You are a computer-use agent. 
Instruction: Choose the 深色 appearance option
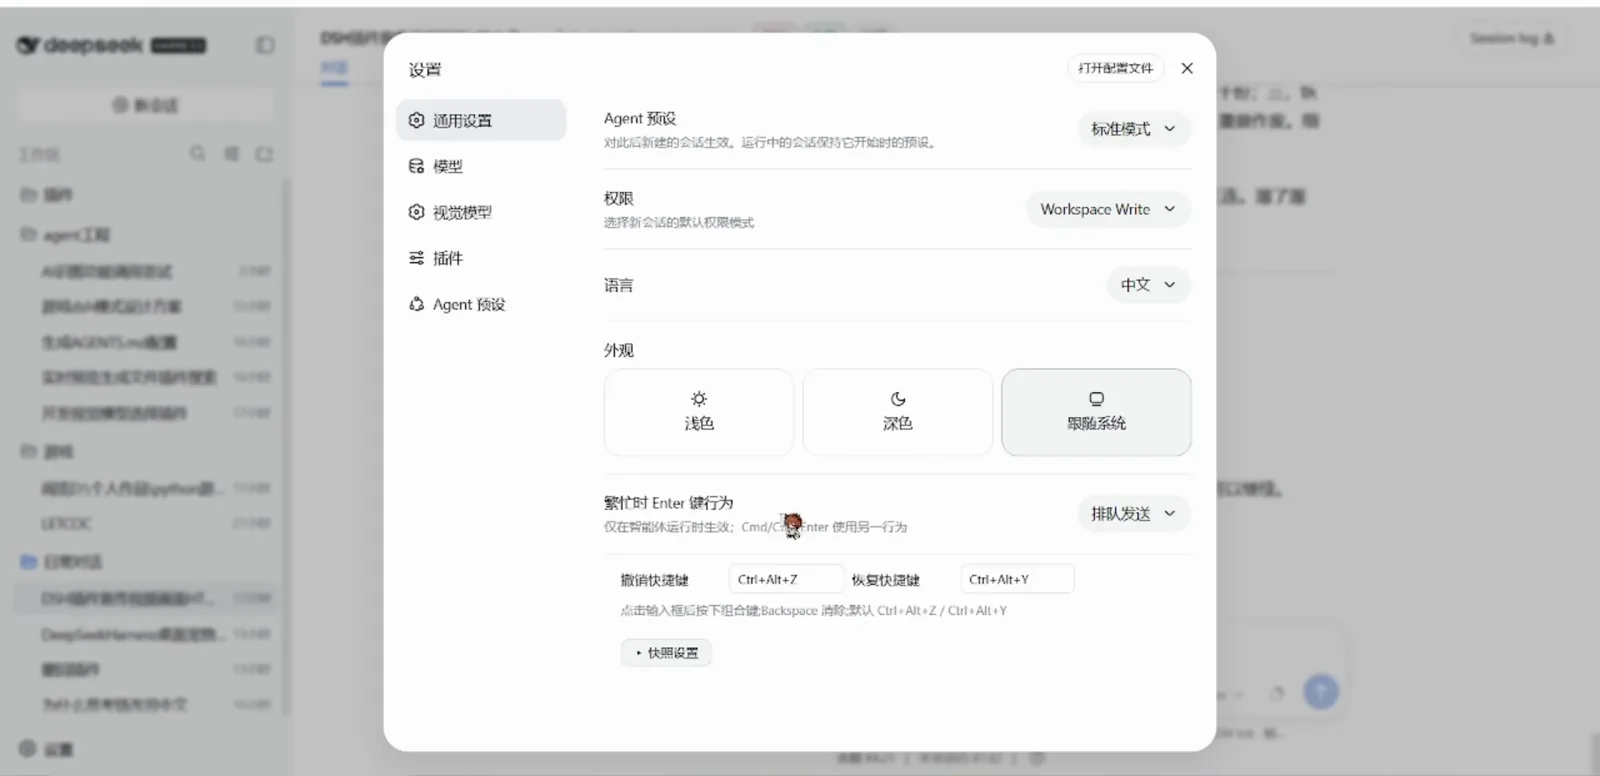point(898,412)
